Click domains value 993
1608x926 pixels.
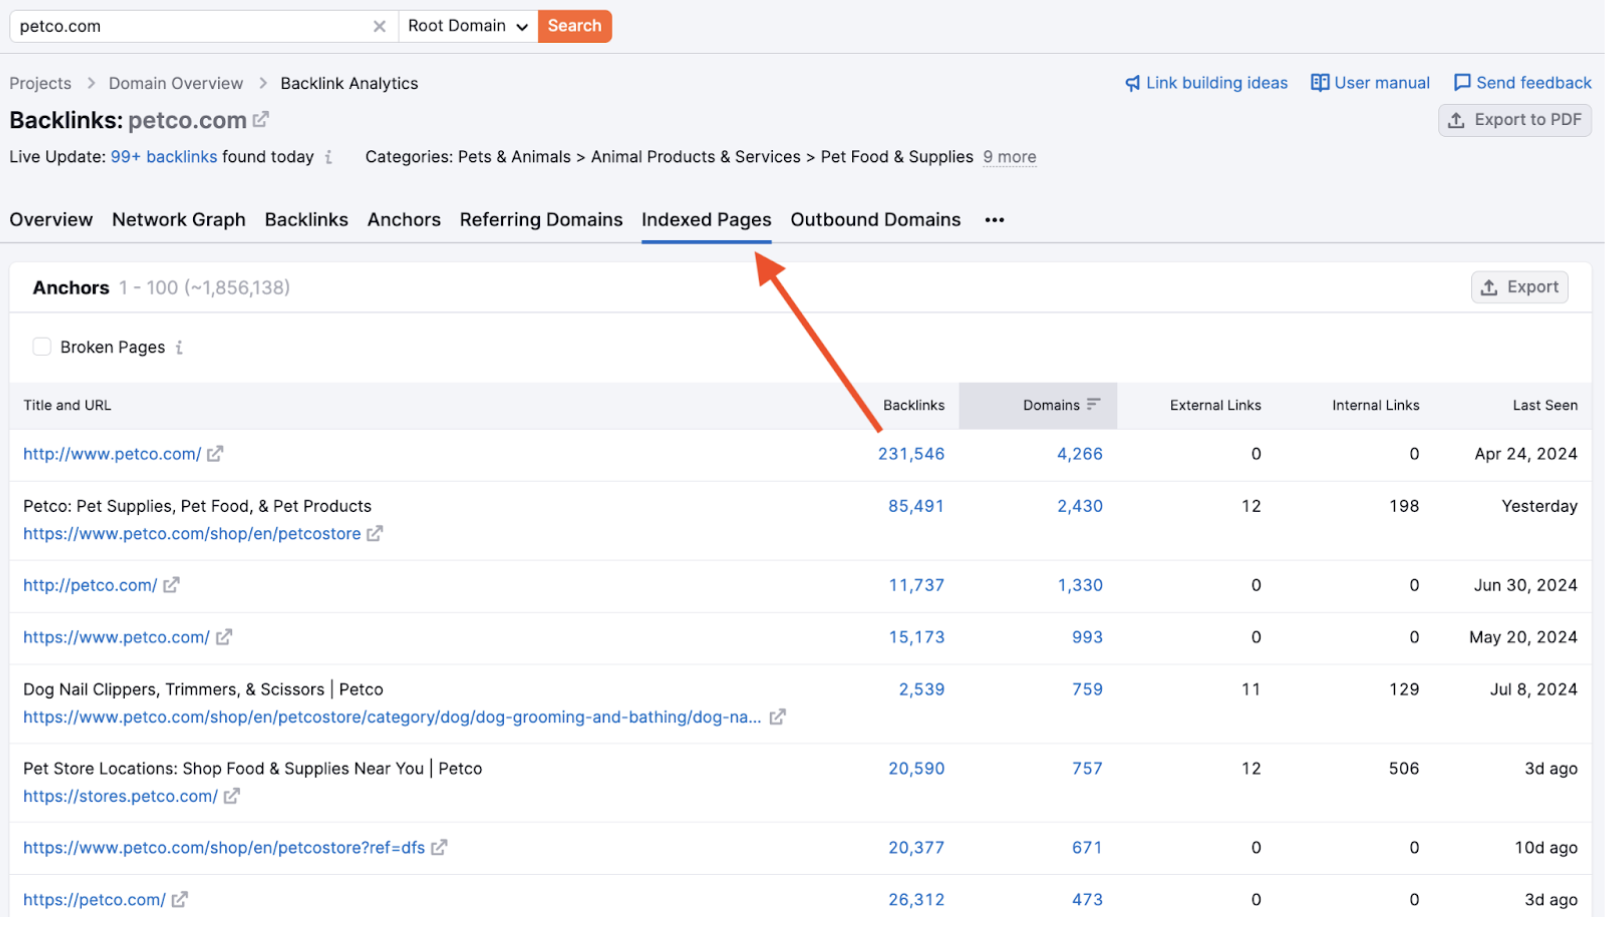1087,637
